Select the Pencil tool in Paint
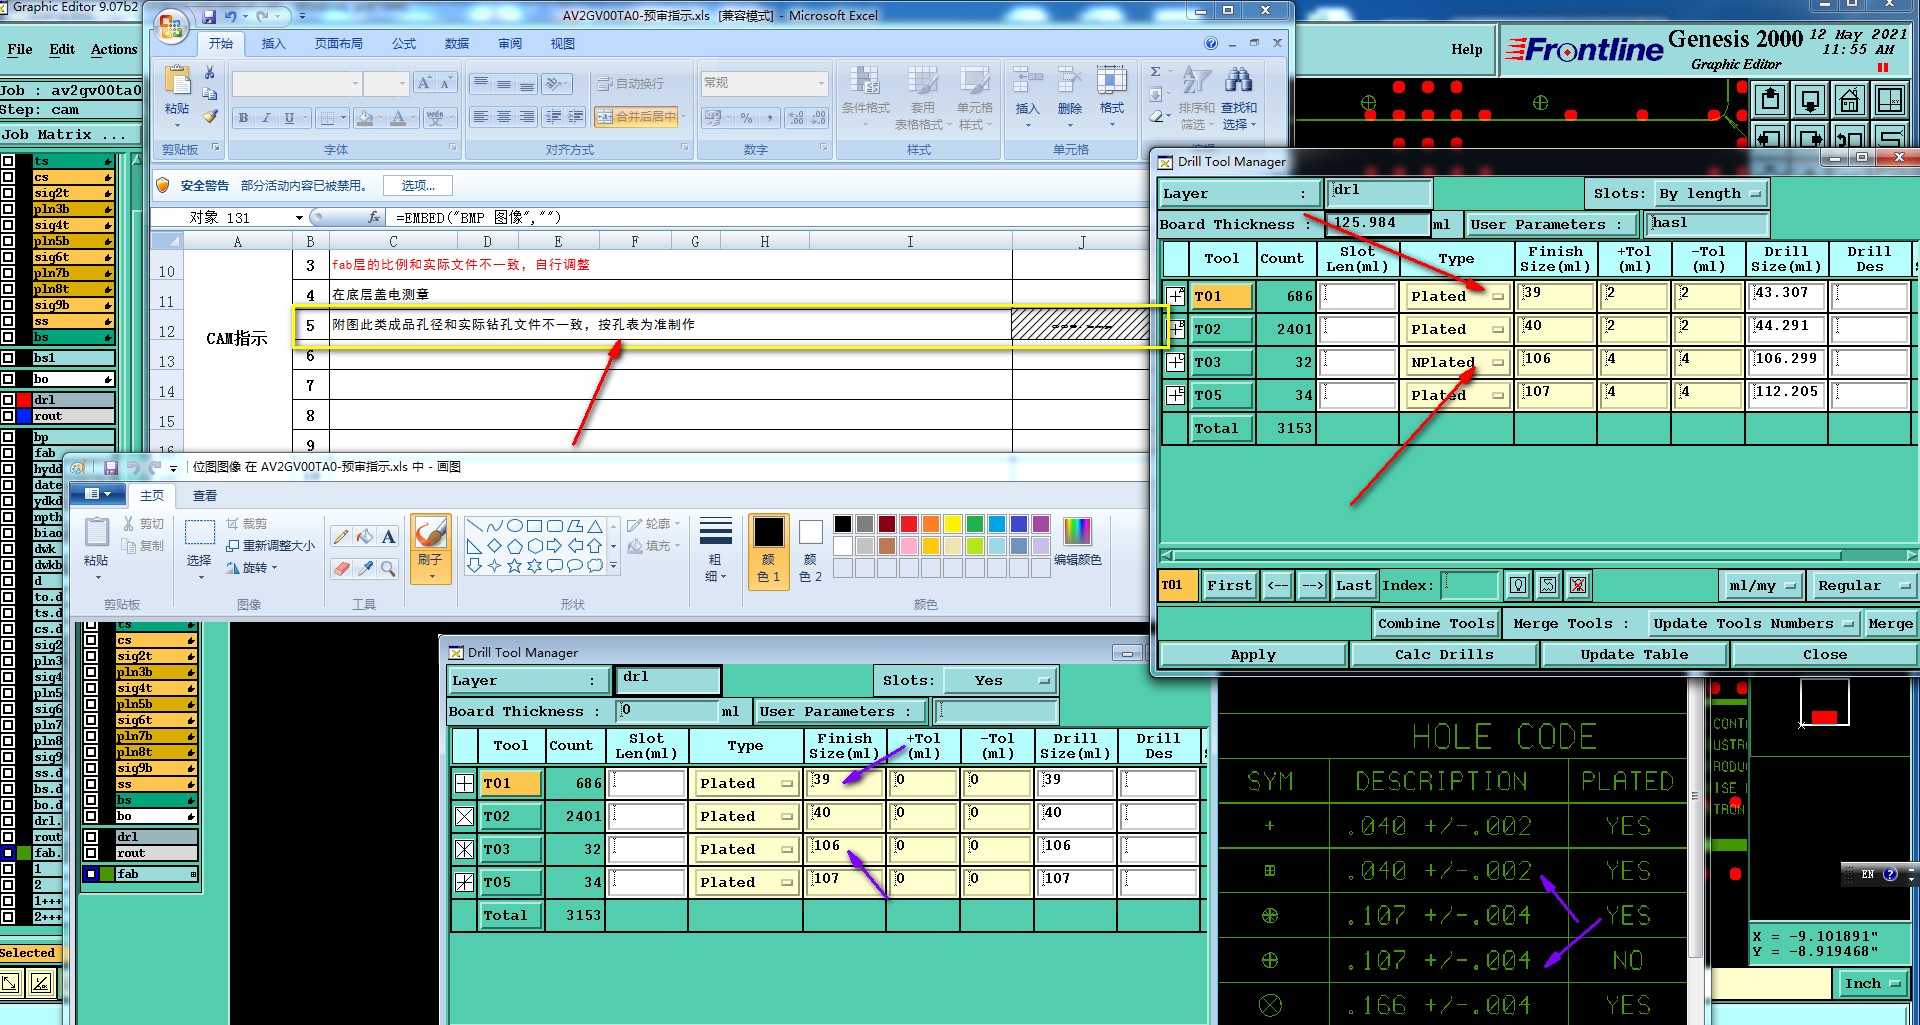Viewport: 1920px width, 1025px height. (341, 537)
